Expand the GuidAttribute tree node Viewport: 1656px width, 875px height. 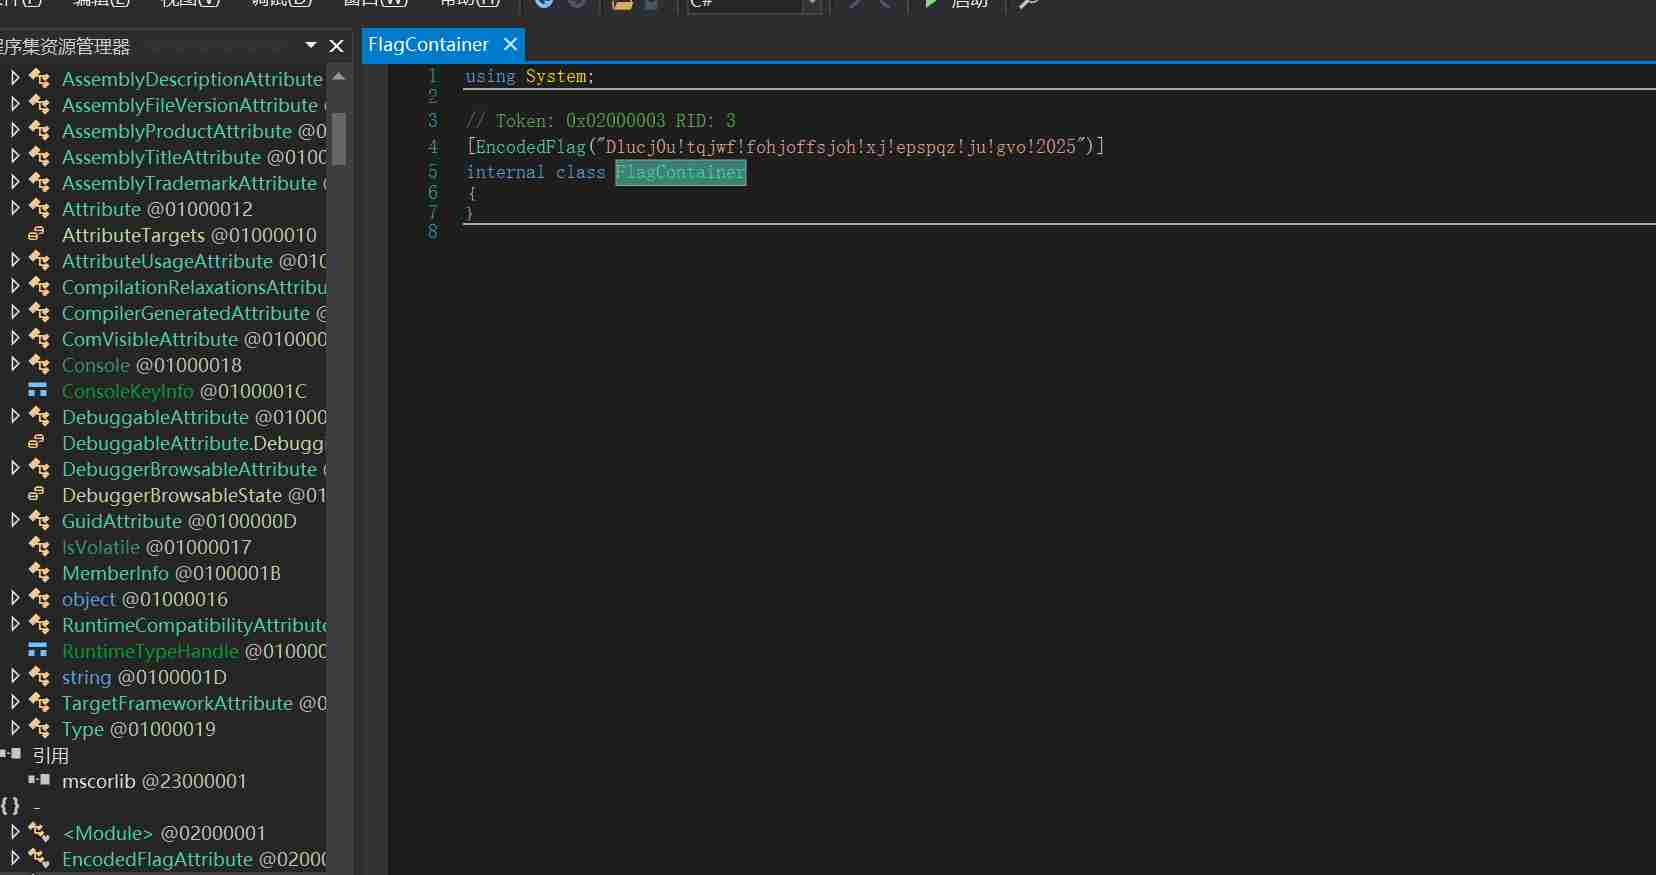[15, 520]
